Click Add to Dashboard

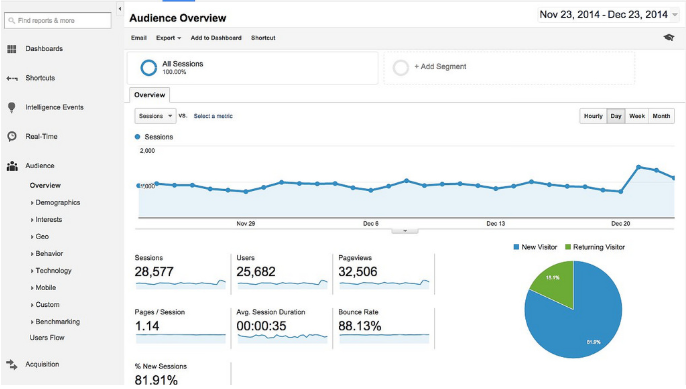tap(216, 38)
